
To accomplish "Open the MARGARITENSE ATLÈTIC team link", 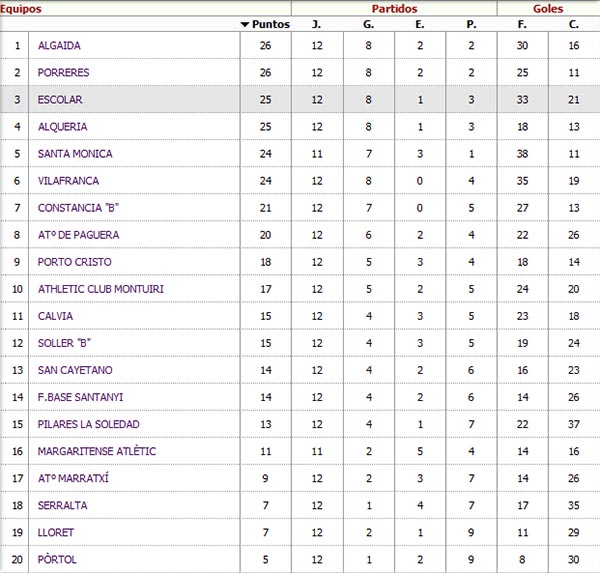I will [96, 451].
